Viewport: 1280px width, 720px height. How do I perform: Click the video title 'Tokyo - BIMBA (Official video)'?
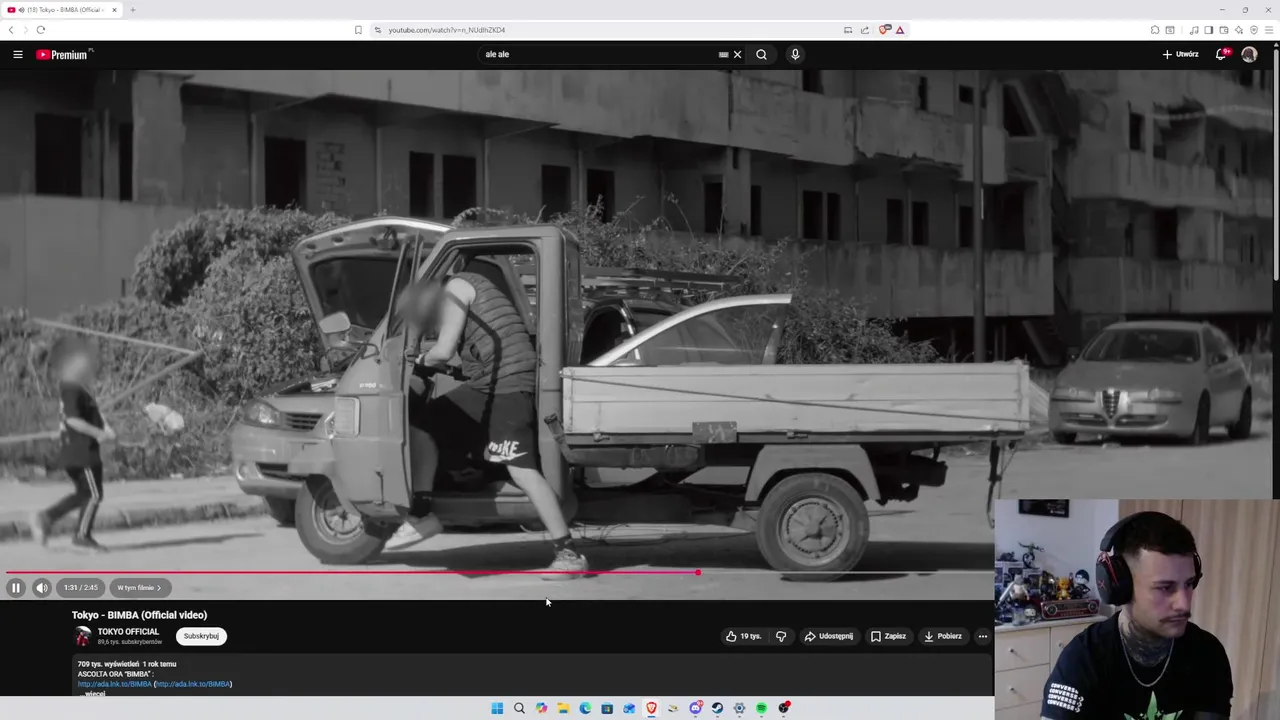click(139, 615)
